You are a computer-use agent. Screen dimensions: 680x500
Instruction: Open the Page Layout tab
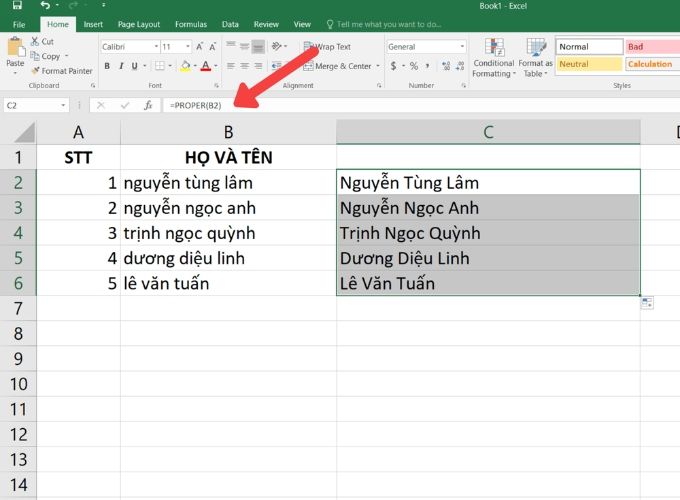138,23
